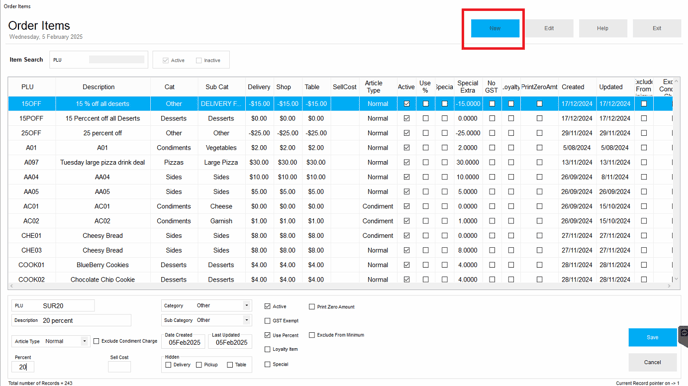Click the Last Updated field

point(231,343)
